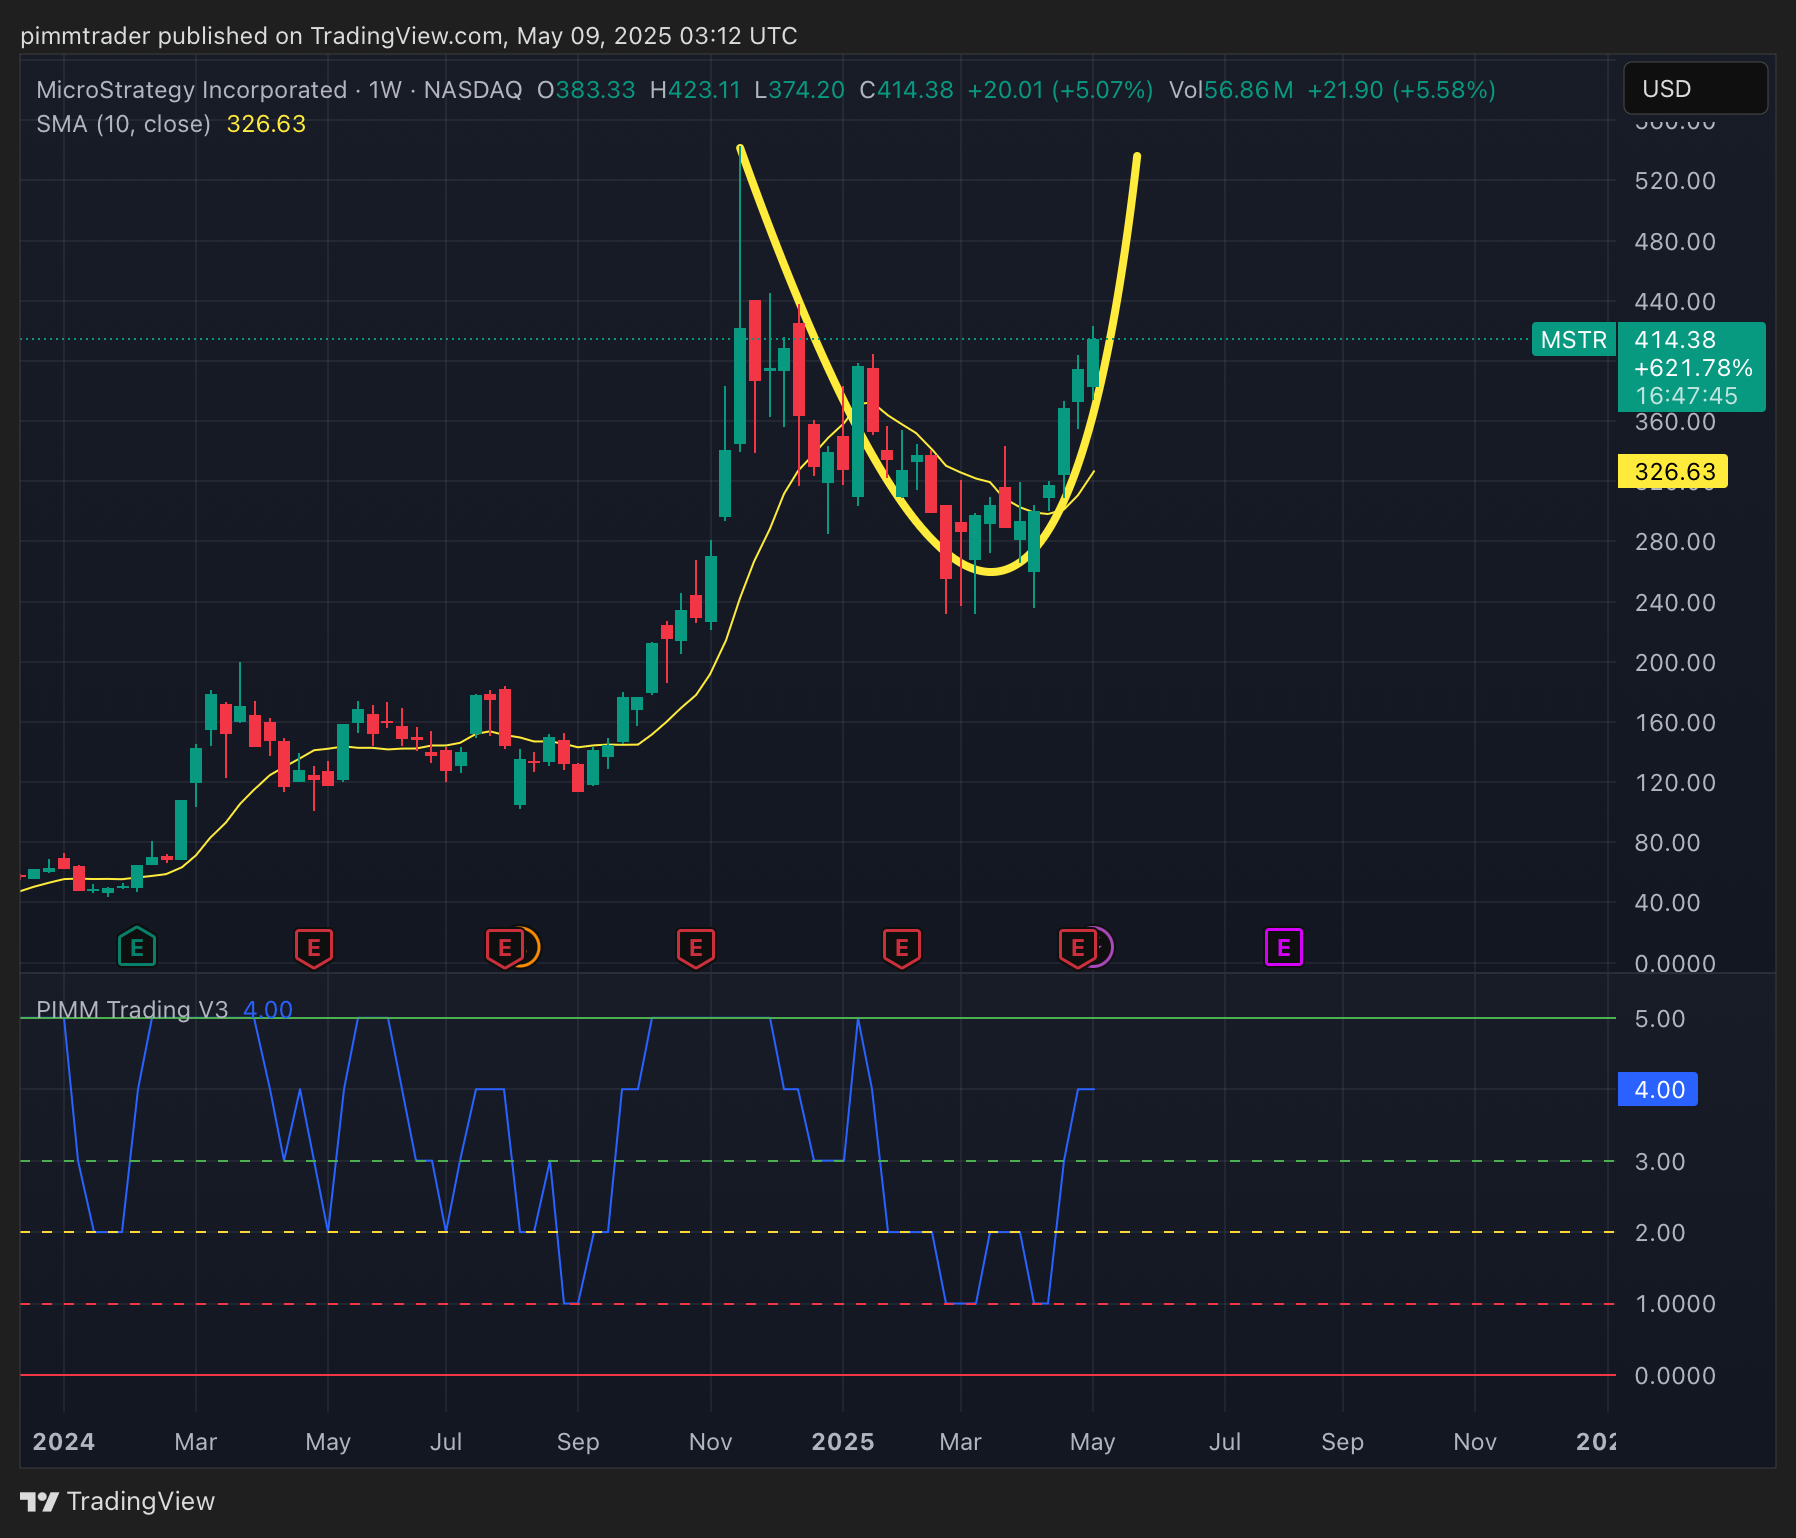Click the 440.00 price axis label

[1675, 302]
